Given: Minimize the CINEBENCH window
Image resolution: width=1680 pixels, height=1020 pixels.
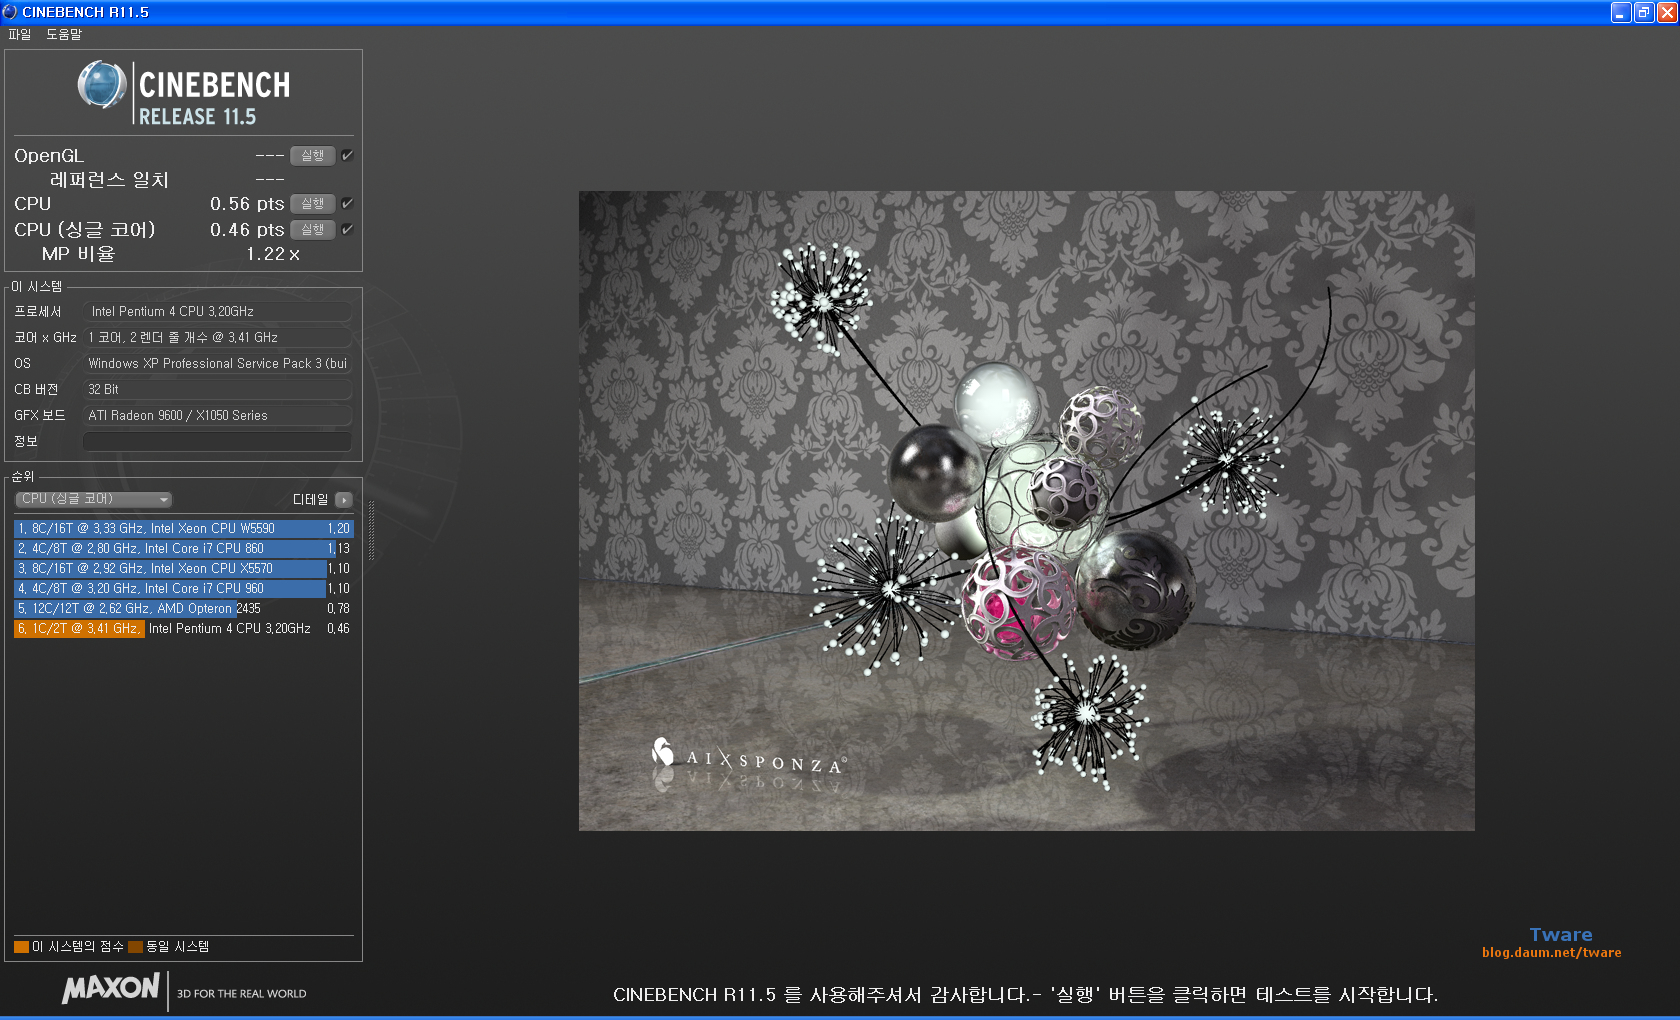Looking at the screenshot, I should point(1621,12).
